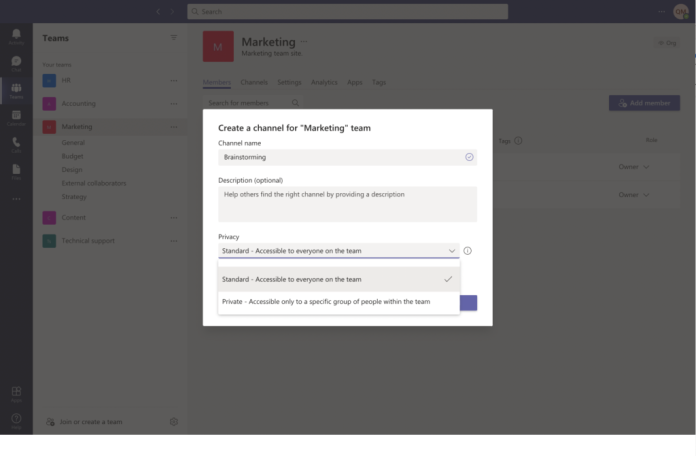This screenshot has width=696, height=456.
Task: Open the Strategy channel
Action: (74, 197)
